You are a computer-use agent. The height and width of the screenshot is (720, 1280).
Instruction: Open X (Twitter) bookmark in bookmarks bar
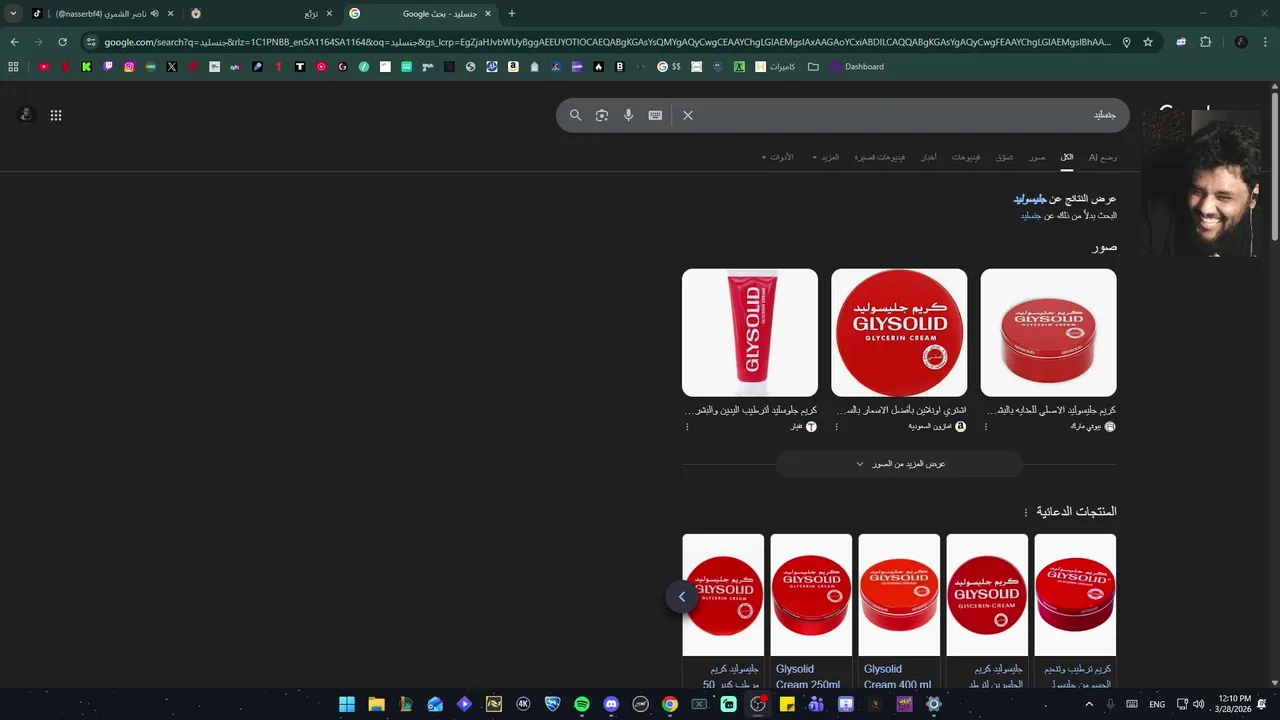tap(172, 67)
